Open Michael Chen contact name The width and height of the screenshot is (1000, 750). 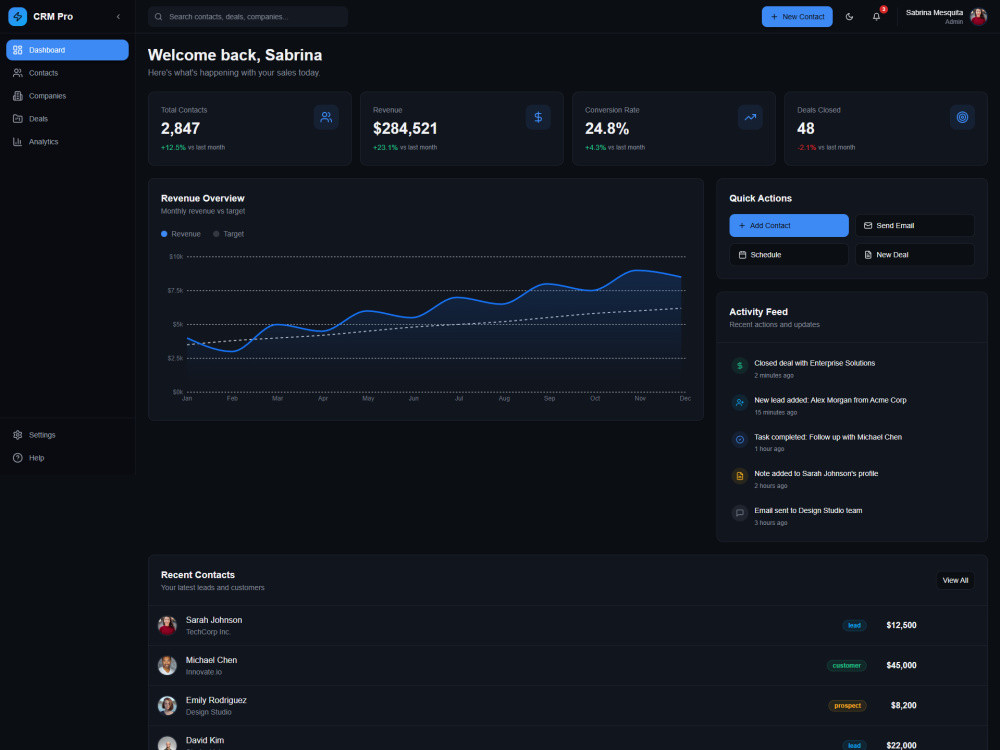tap(211, 660)
